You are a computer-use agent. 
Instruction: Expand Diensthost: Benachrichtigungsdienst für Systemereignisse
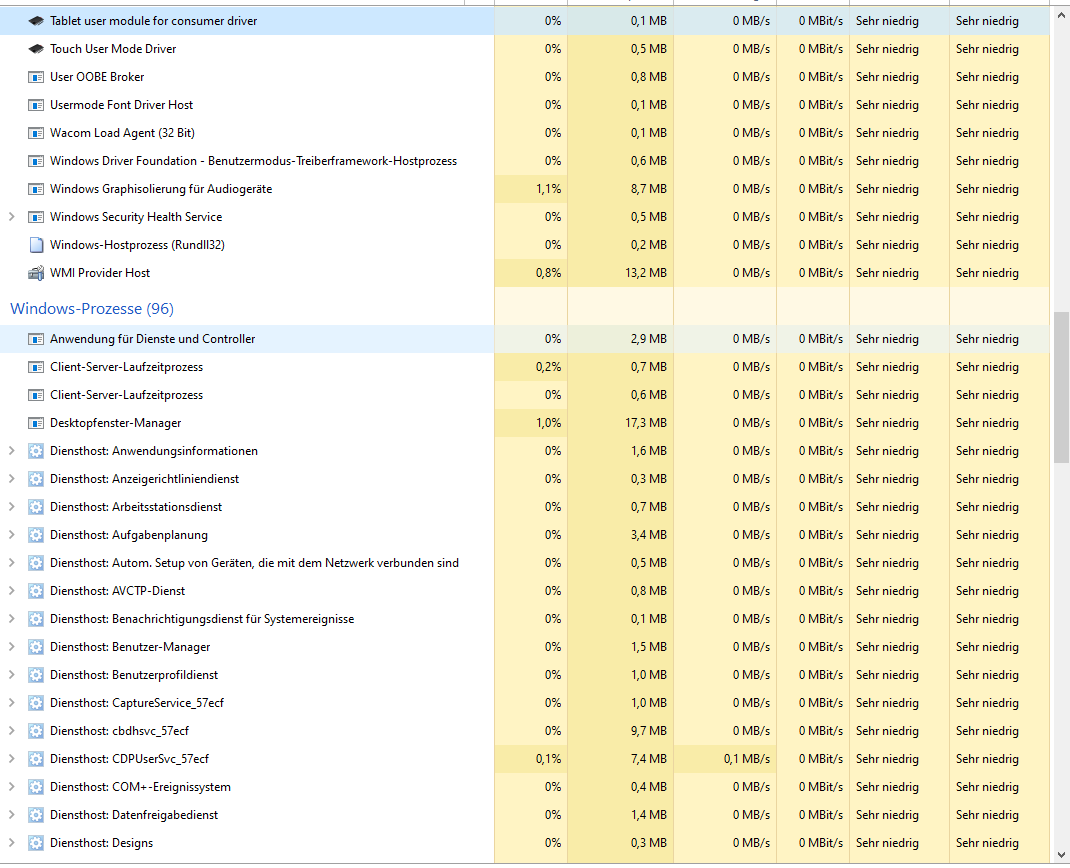click(x=12, y=619)
